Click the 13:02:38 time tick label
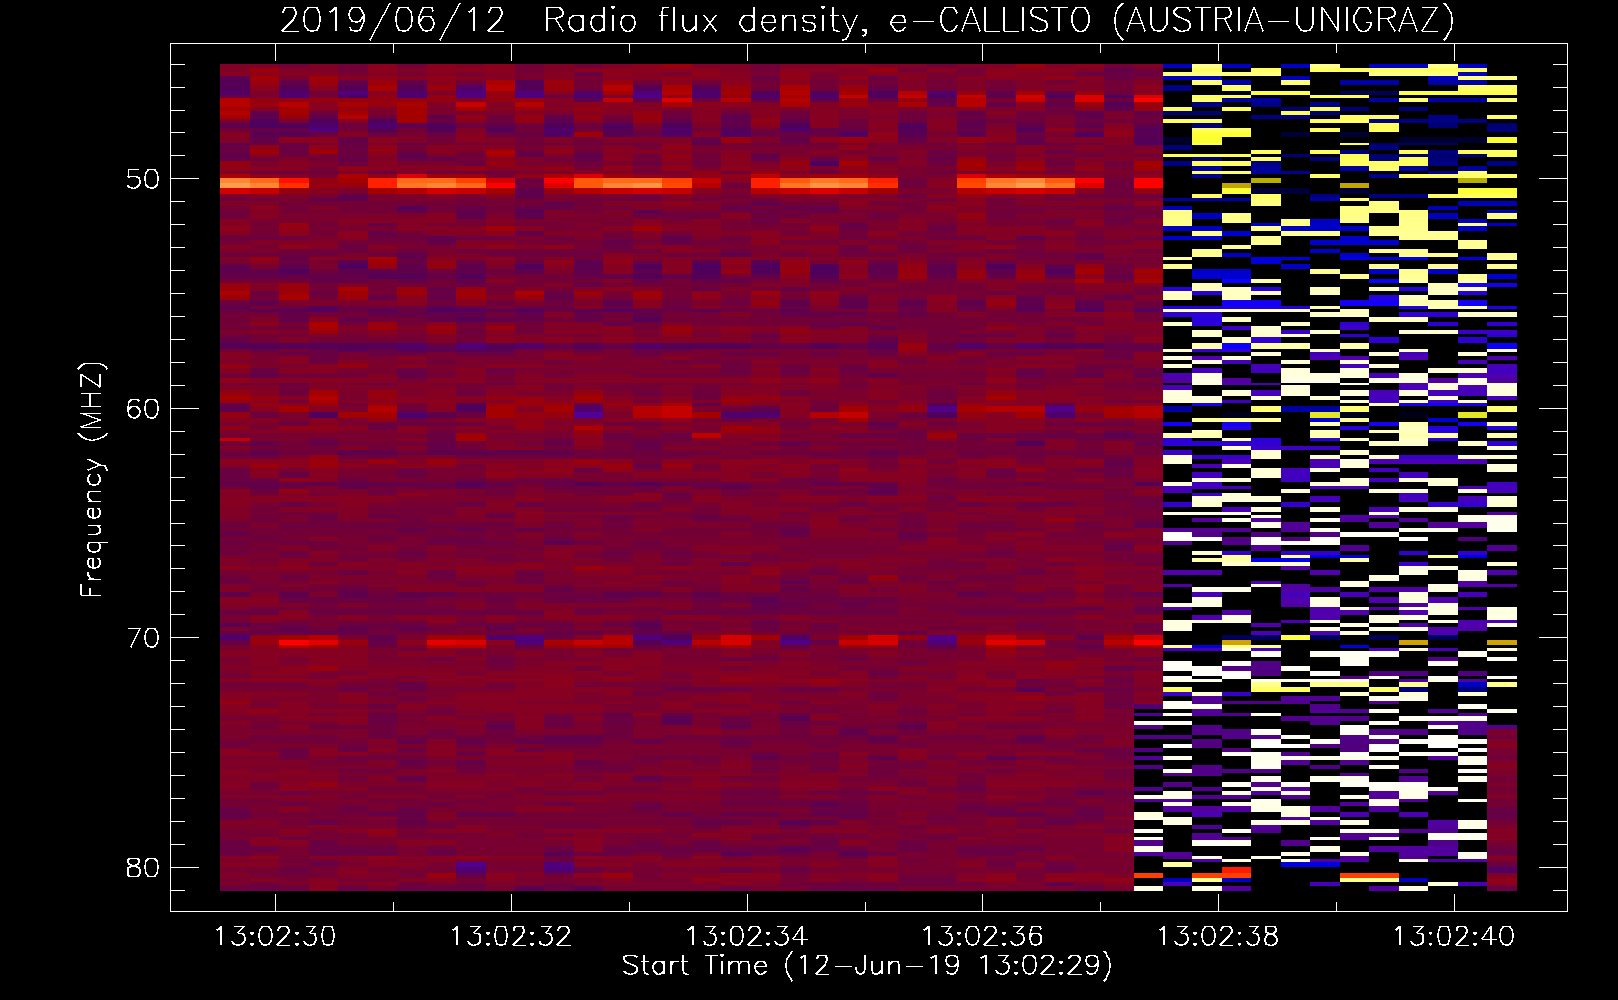The width and height of the screenshot is (1618, 1000). tap(1218, 936)
